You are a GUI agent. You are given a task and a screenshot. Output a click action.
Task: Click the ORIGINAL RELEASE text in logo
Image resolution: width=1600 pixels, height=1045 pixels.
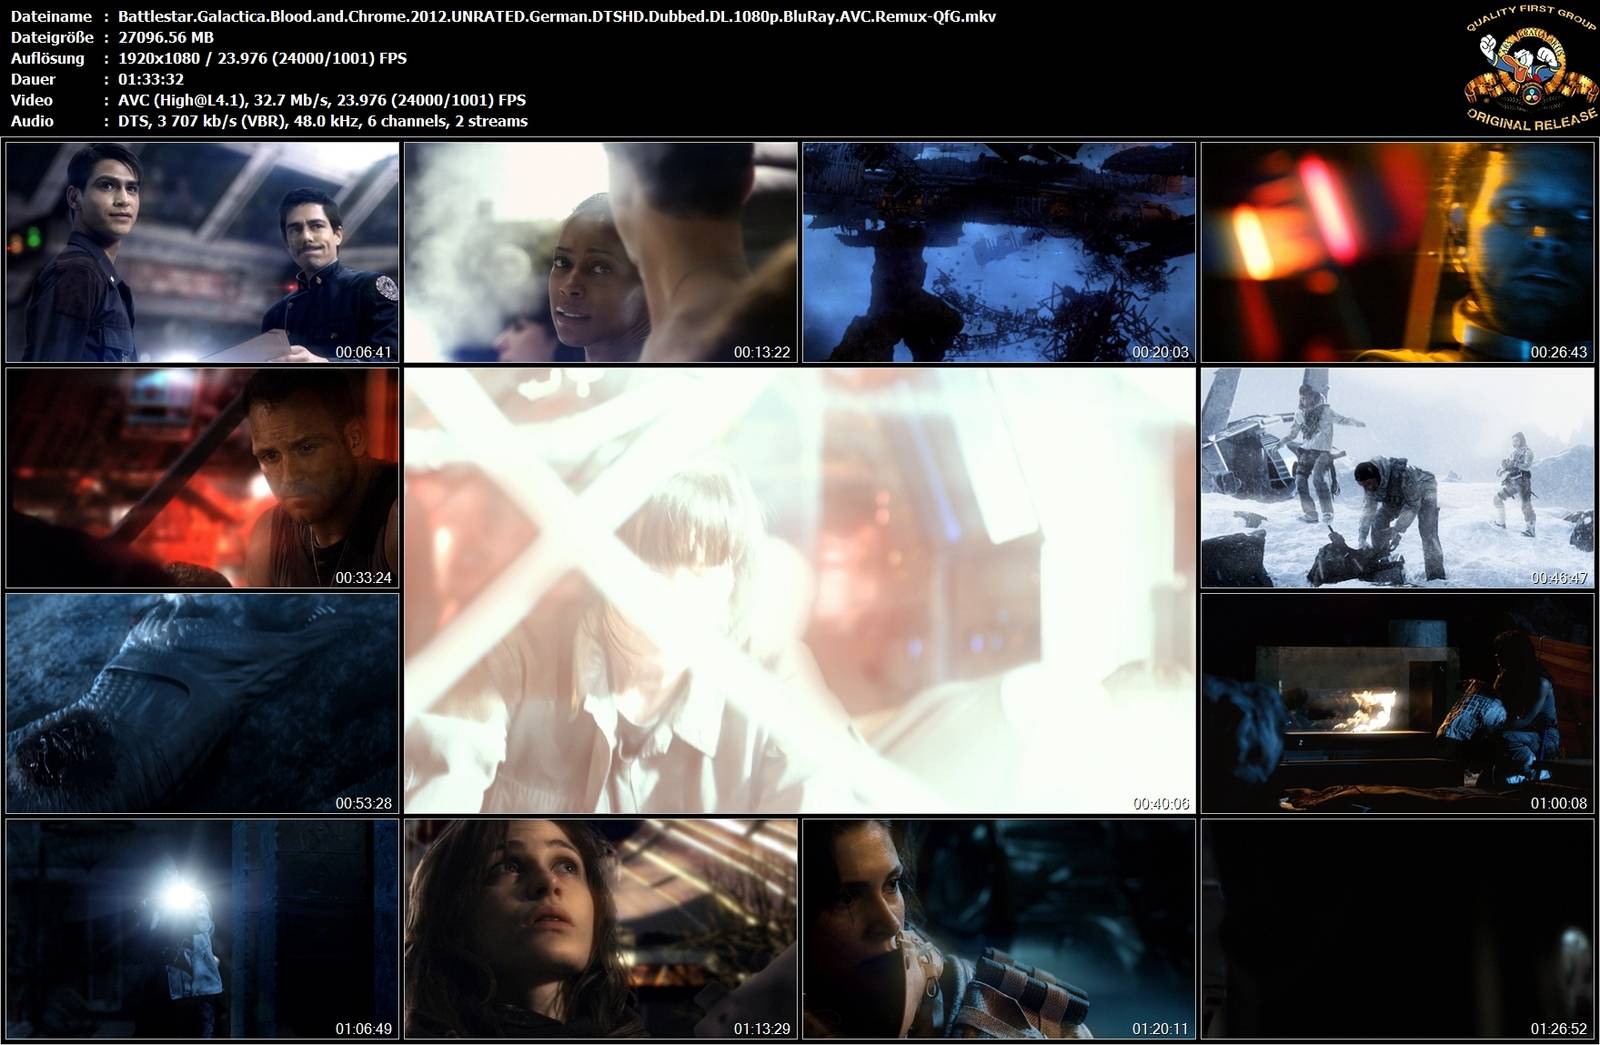click(1531, 120)
